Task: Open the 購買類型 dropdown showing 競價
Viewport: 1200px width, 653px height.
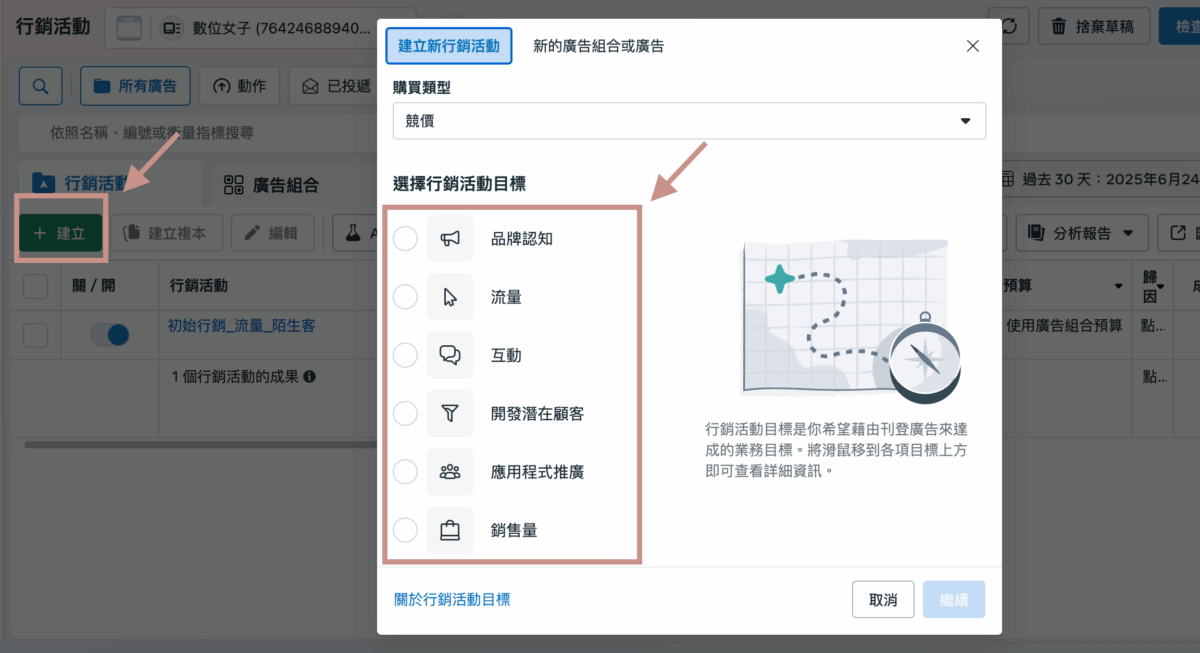Action: [689, 121]
